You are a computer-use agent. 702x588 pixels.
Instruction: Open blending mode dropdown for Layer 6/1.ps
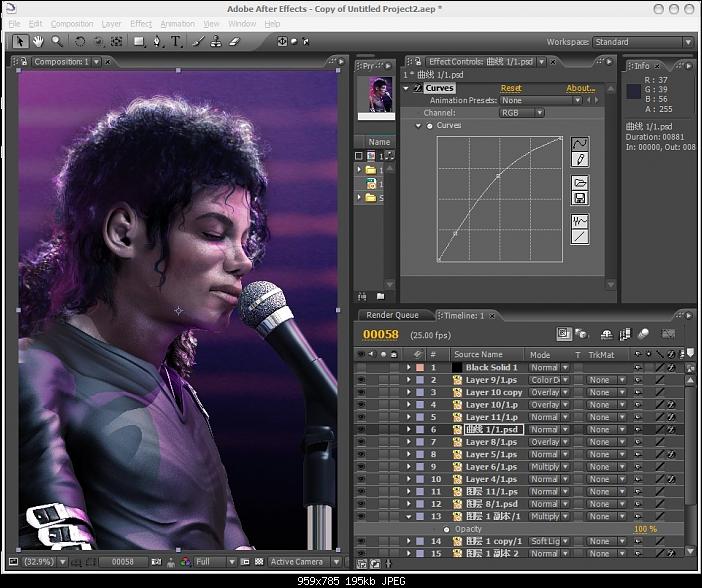tap(549, 467)
